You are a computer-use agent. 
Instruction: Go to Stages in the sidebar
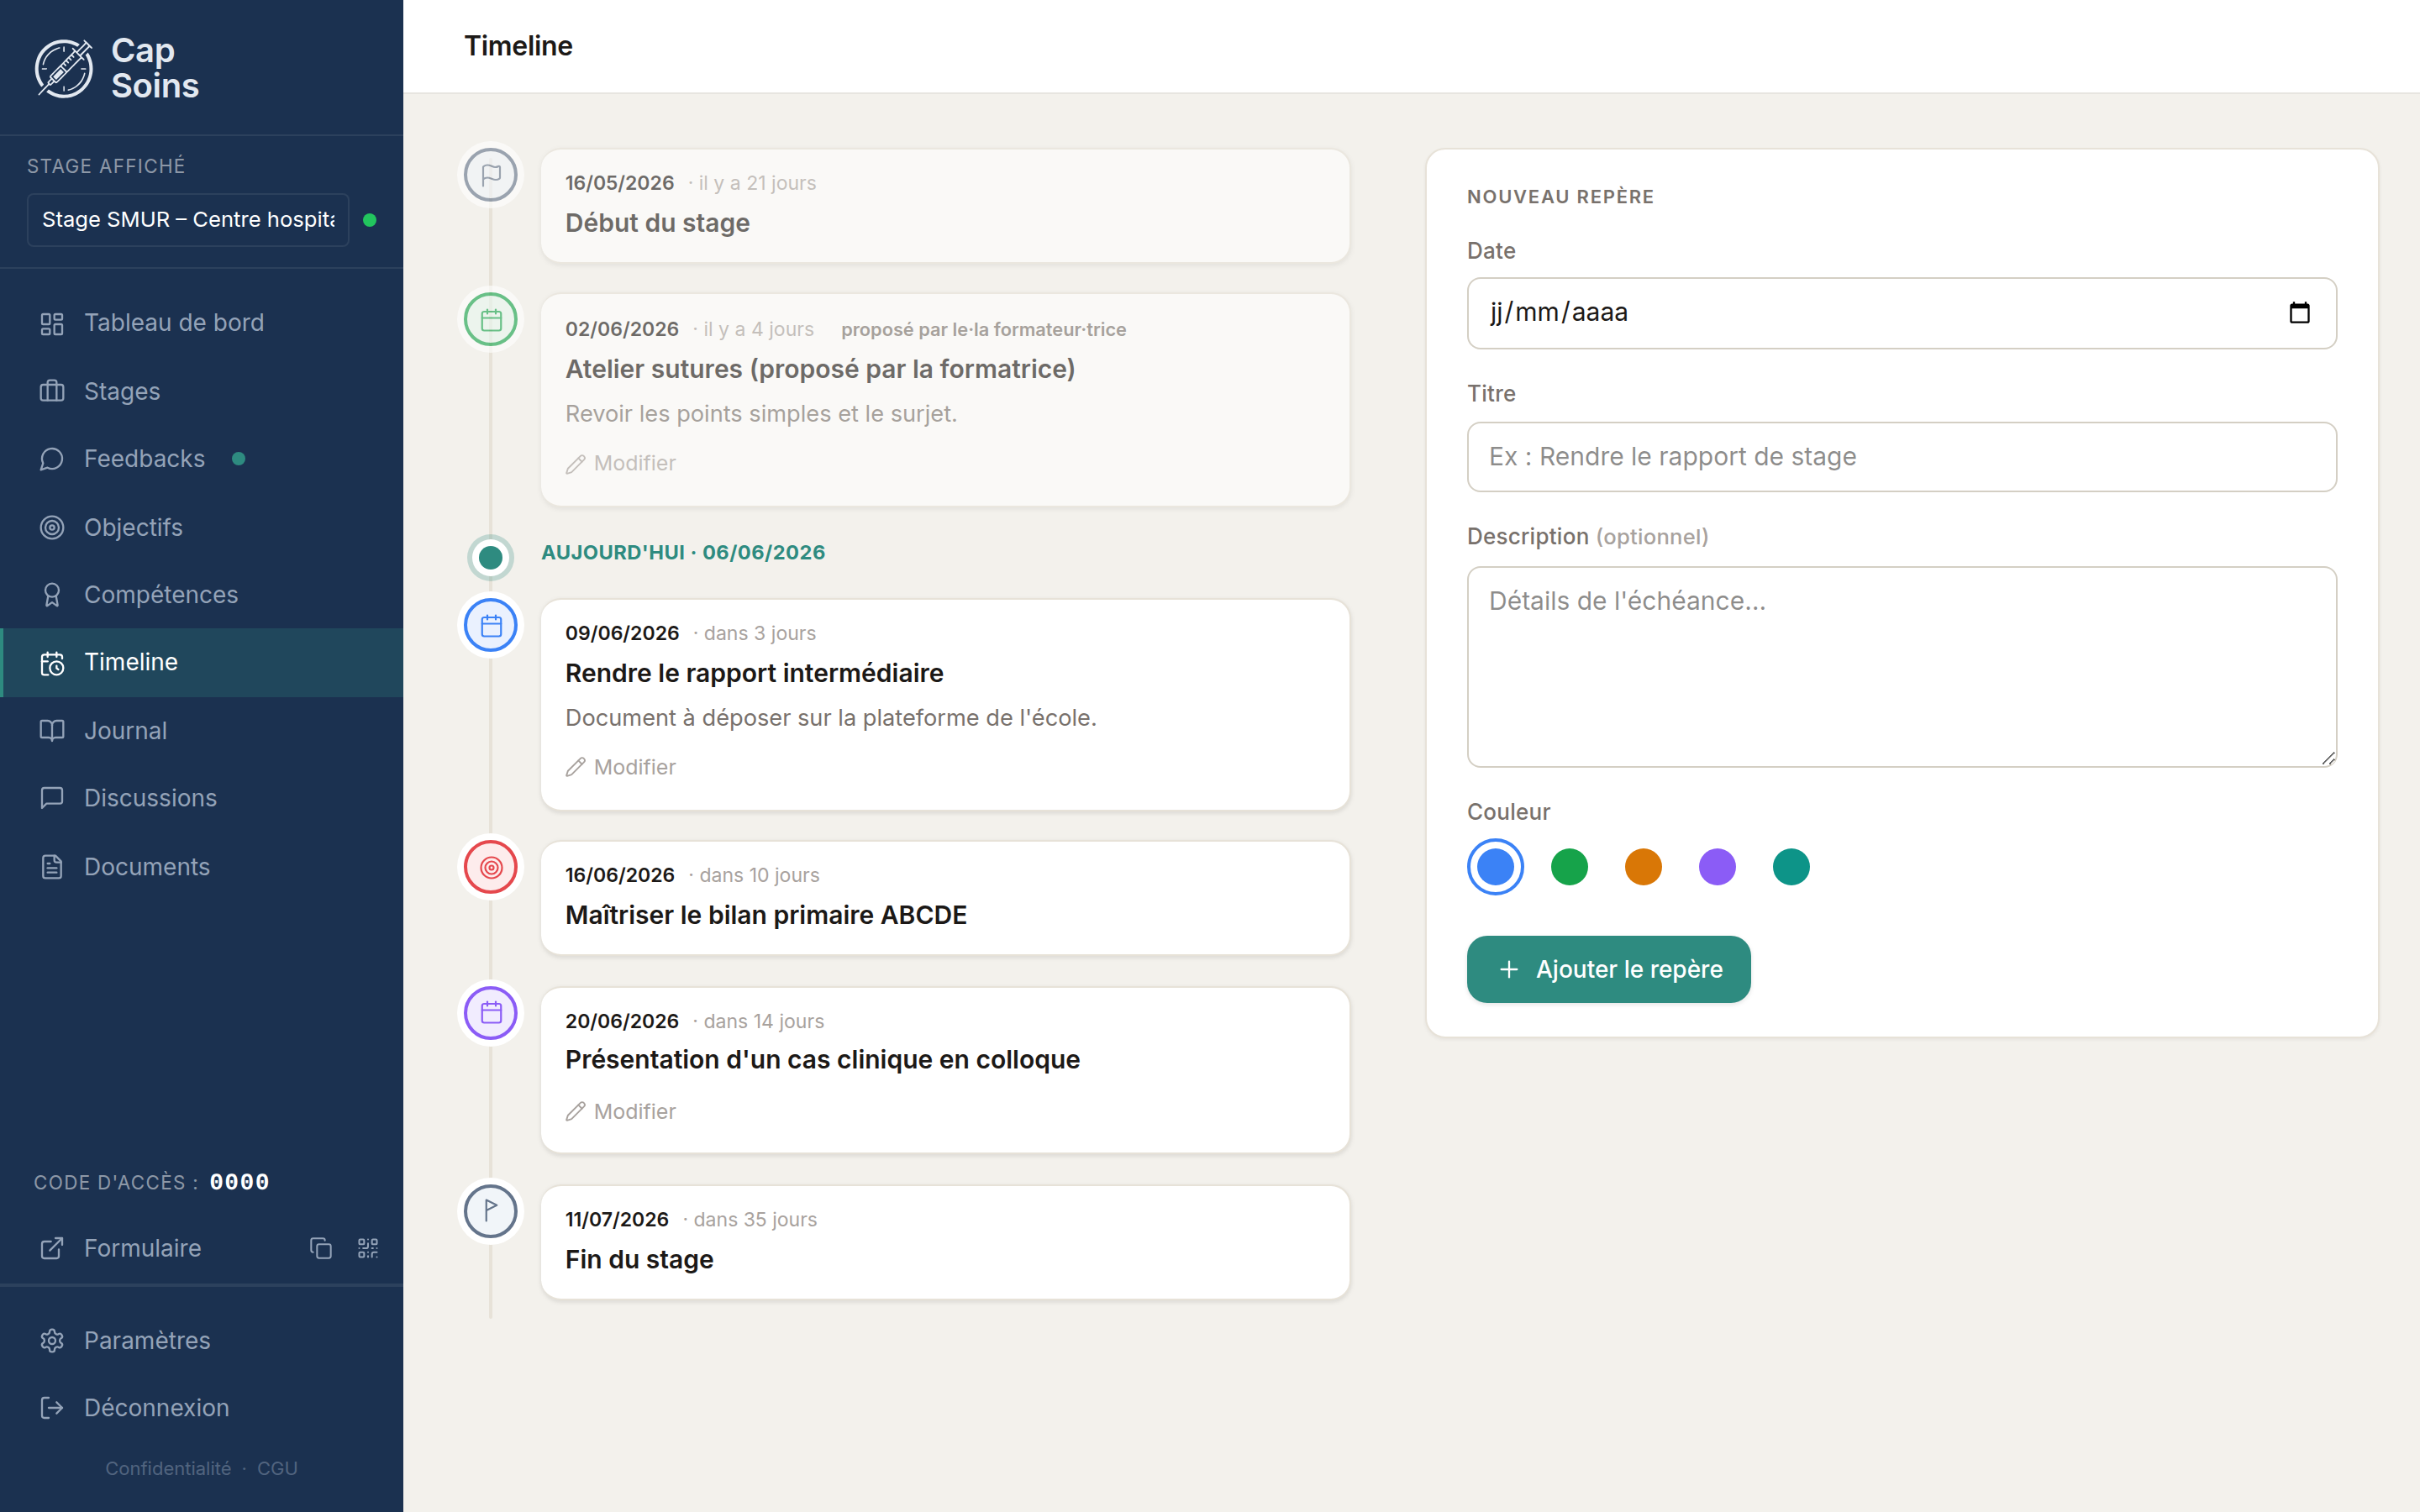202,391
